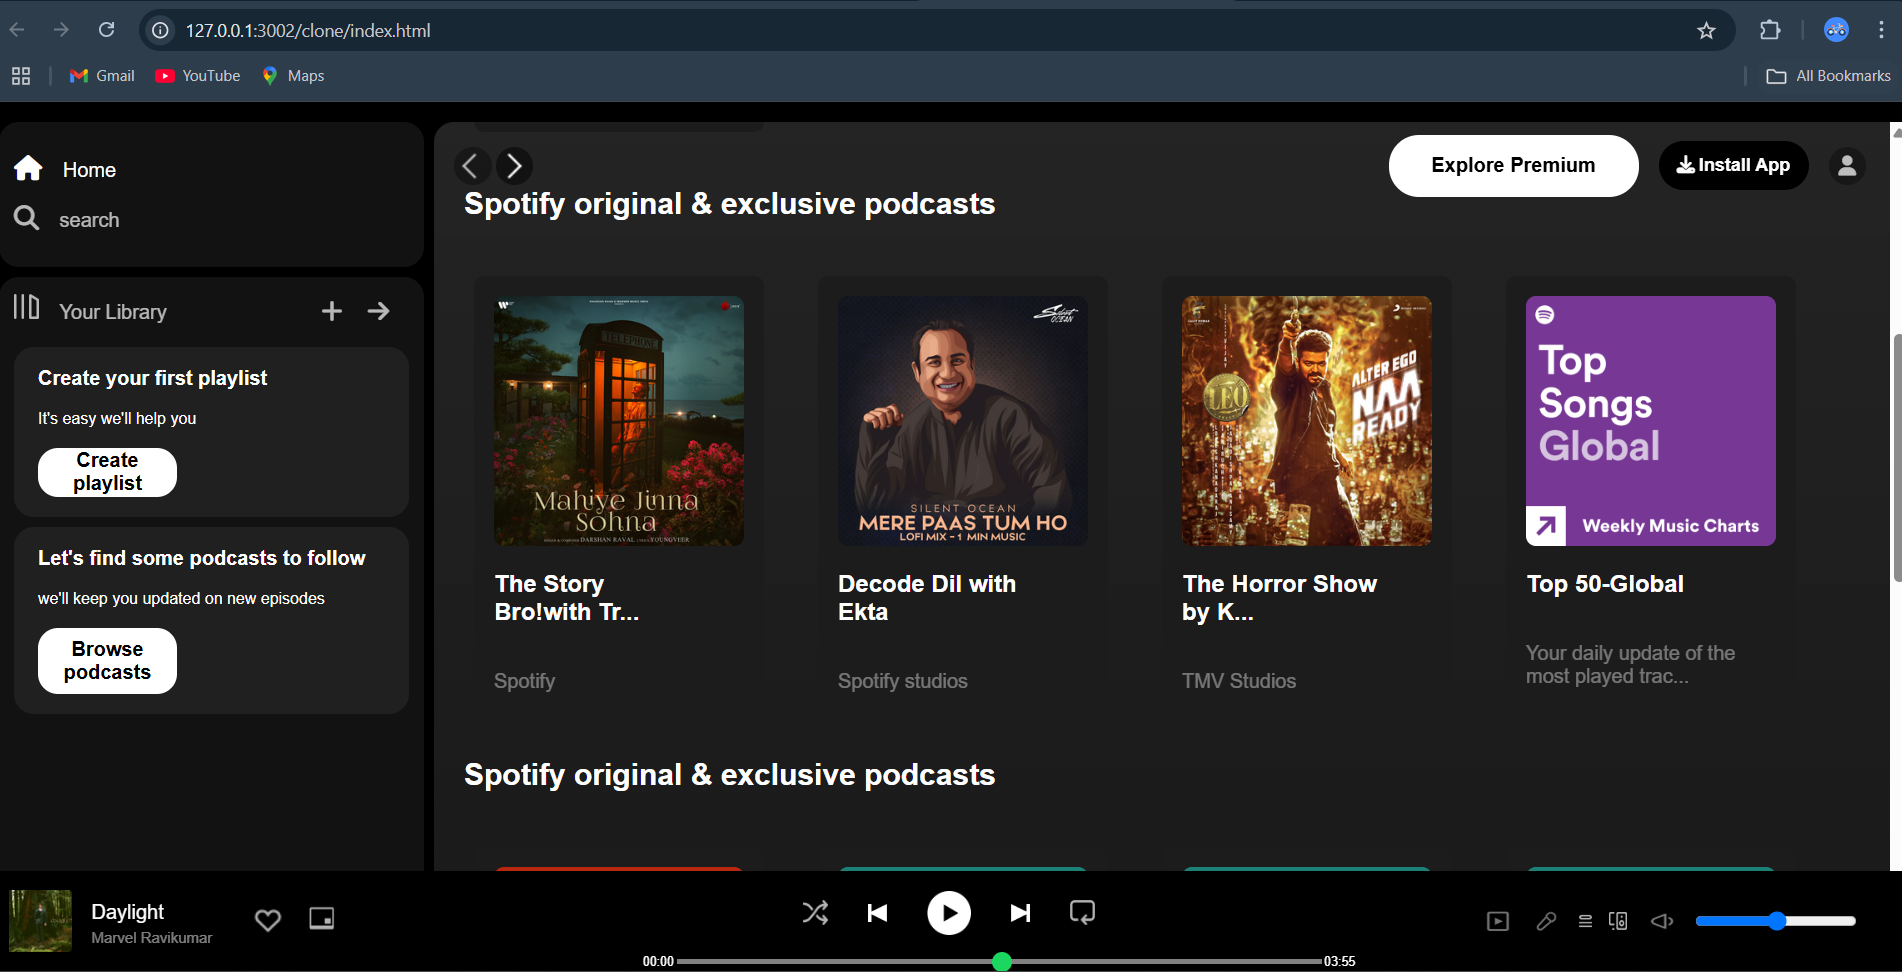Click Marvel Ravikumar artist name
This screenshot has height=972, width=1902.
coord(152,938)
